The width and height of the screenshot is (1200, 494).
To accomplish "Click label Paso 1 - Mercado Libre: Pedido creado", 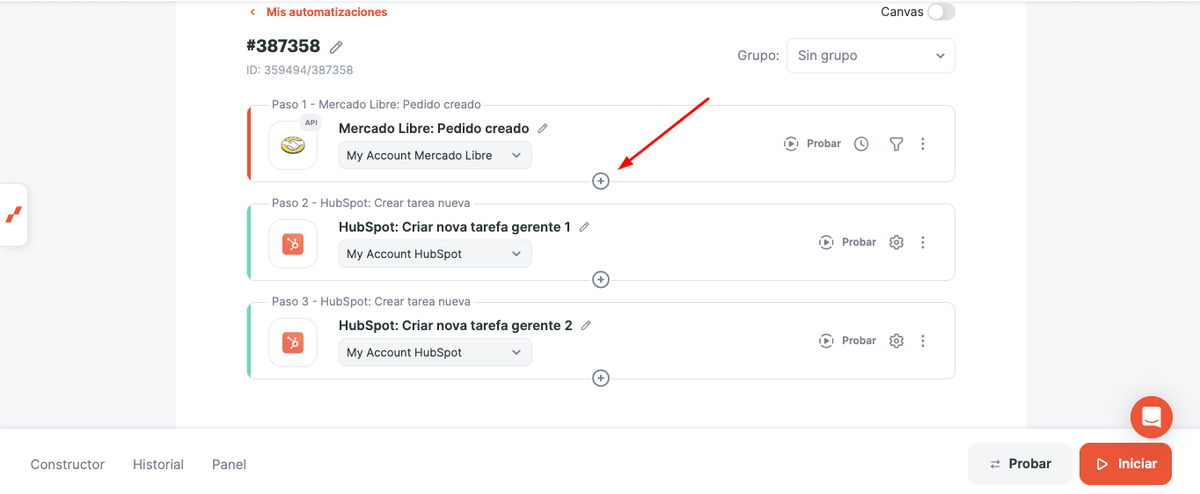I will (376, 104).
